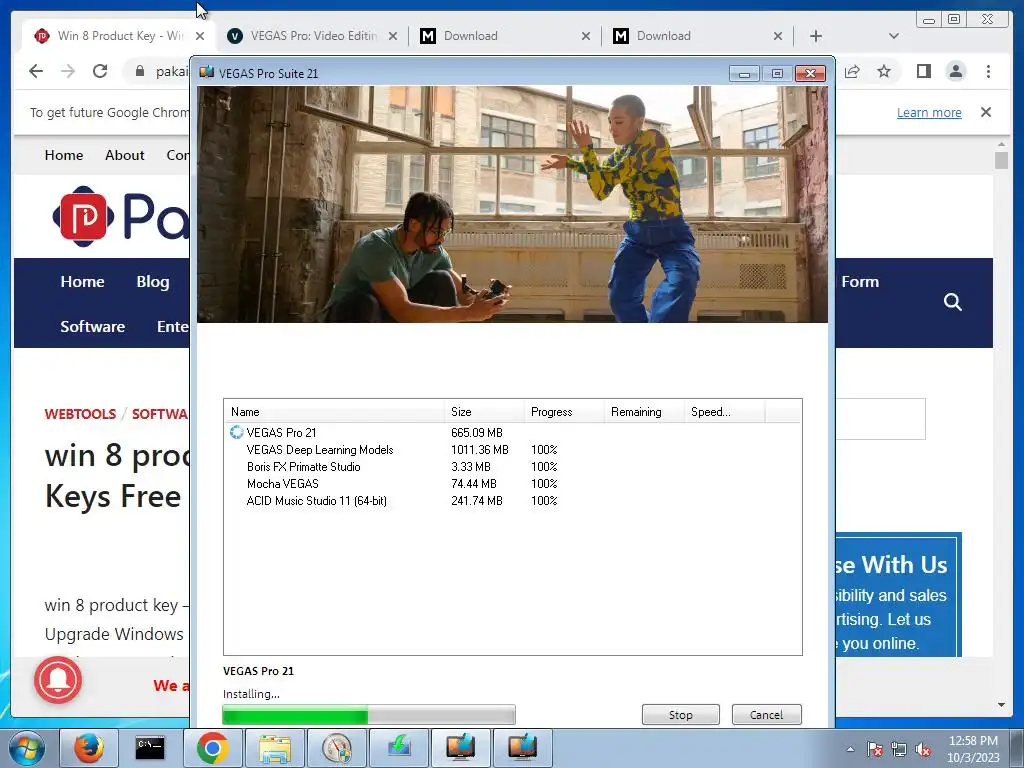The height and width of the screenshot is (768, 1024).
Task: Close the VEGAS Pro Suite 21 installer window
Action: tap(810, 73)
